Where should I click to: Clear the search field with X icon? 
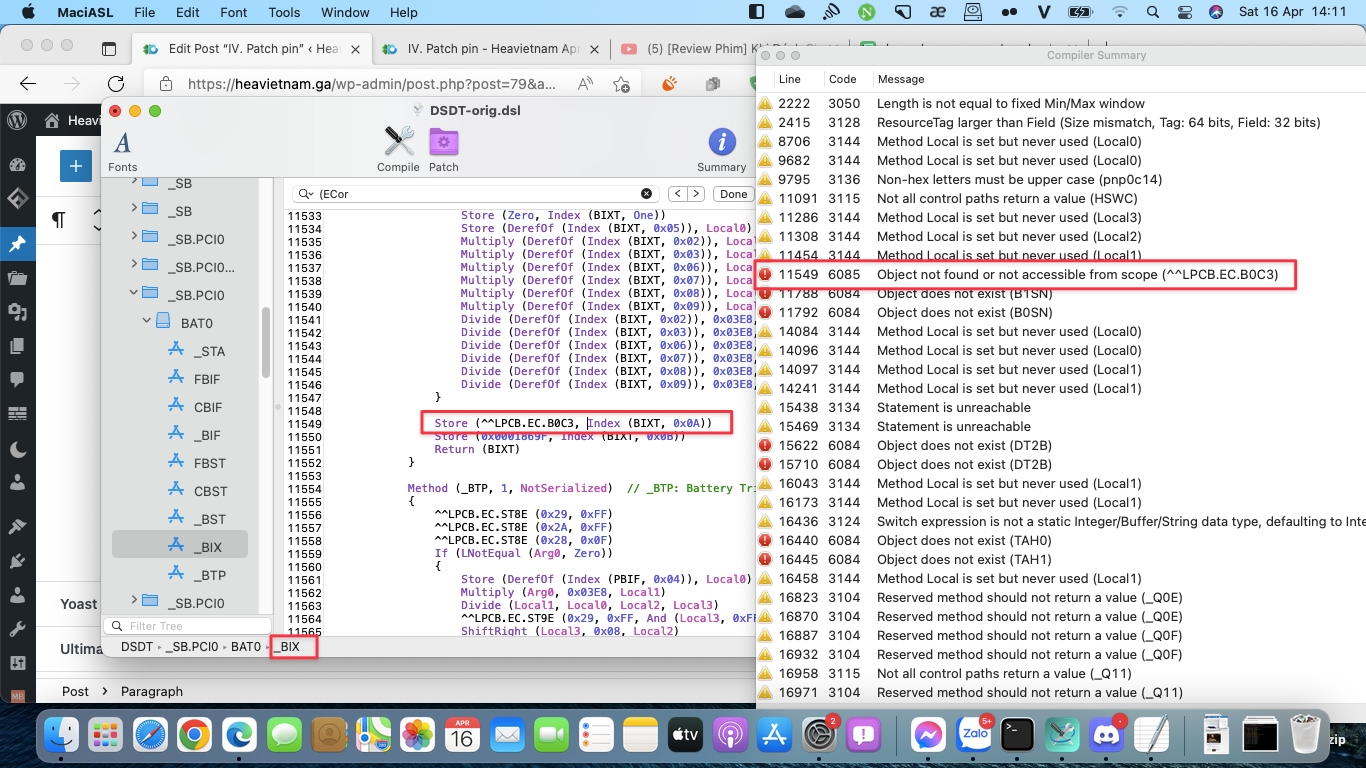click(646, 194)
